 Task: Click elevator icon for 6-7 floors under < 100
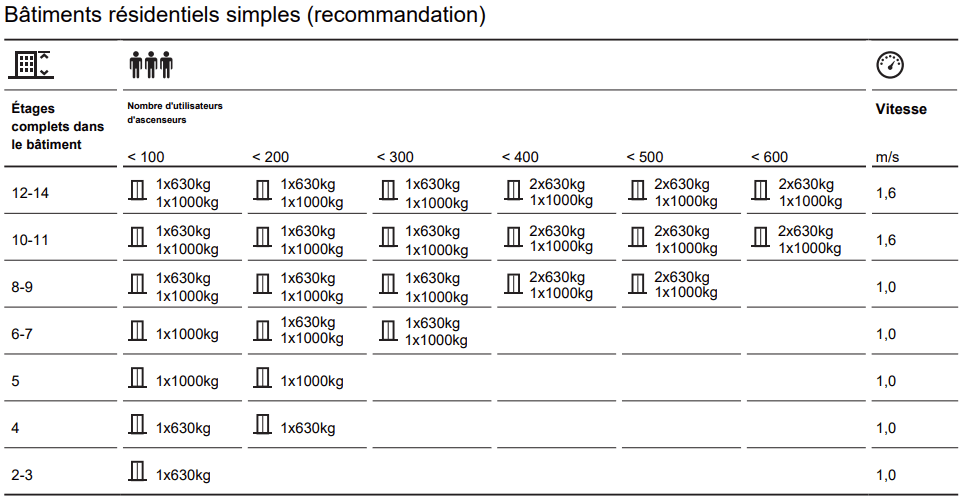point(138,331)
